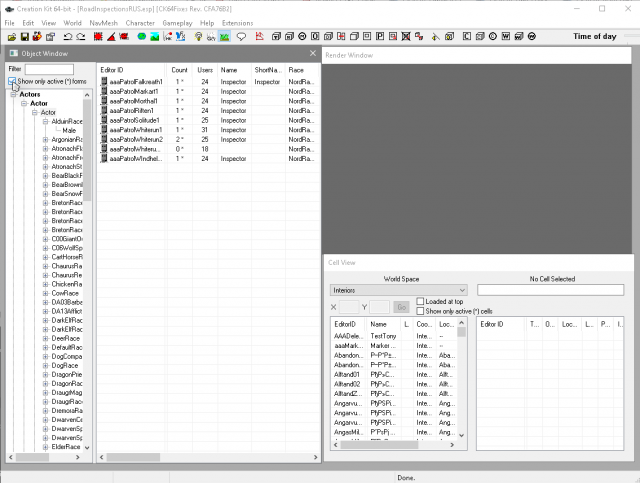
Task: Click the speech bubble dialogue icon
Action: [x=241, y=37]
